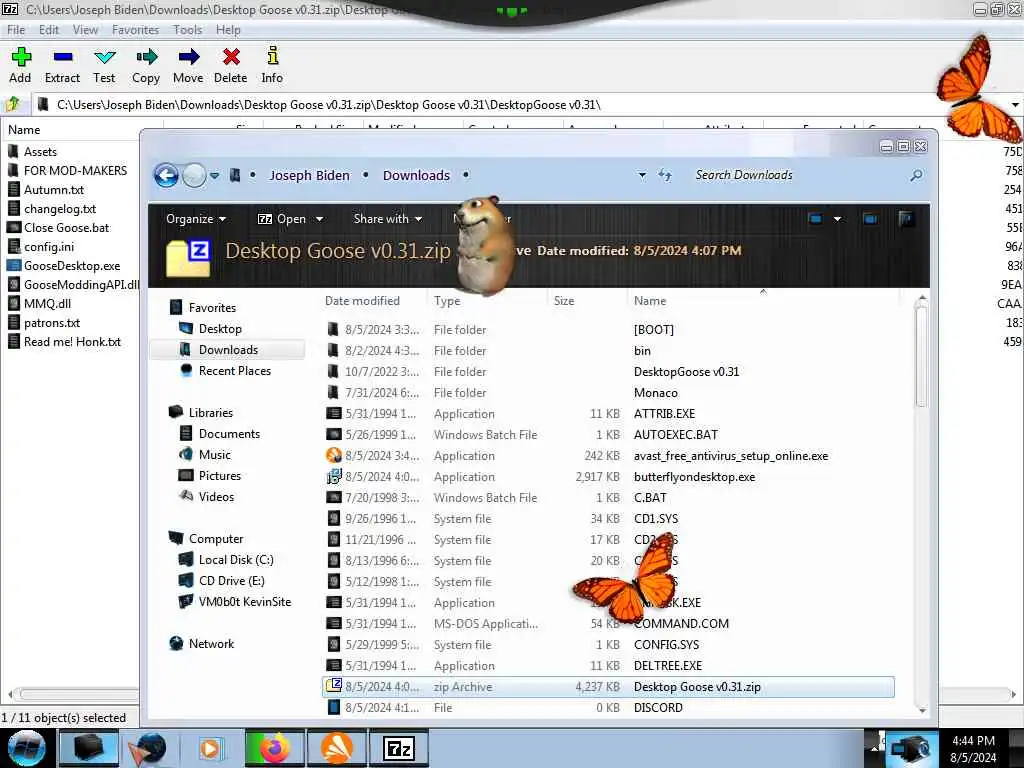The image size is (1024, 768).
Task: Click the Desktop Goose zip file icon
Action: pyautogui.click(x=334, y=686)
